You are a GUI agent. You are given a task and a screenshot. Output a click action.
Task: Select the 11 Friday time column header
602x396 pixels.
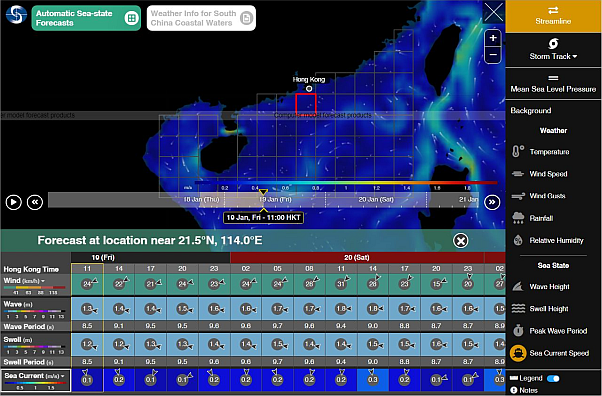point(87,268)
